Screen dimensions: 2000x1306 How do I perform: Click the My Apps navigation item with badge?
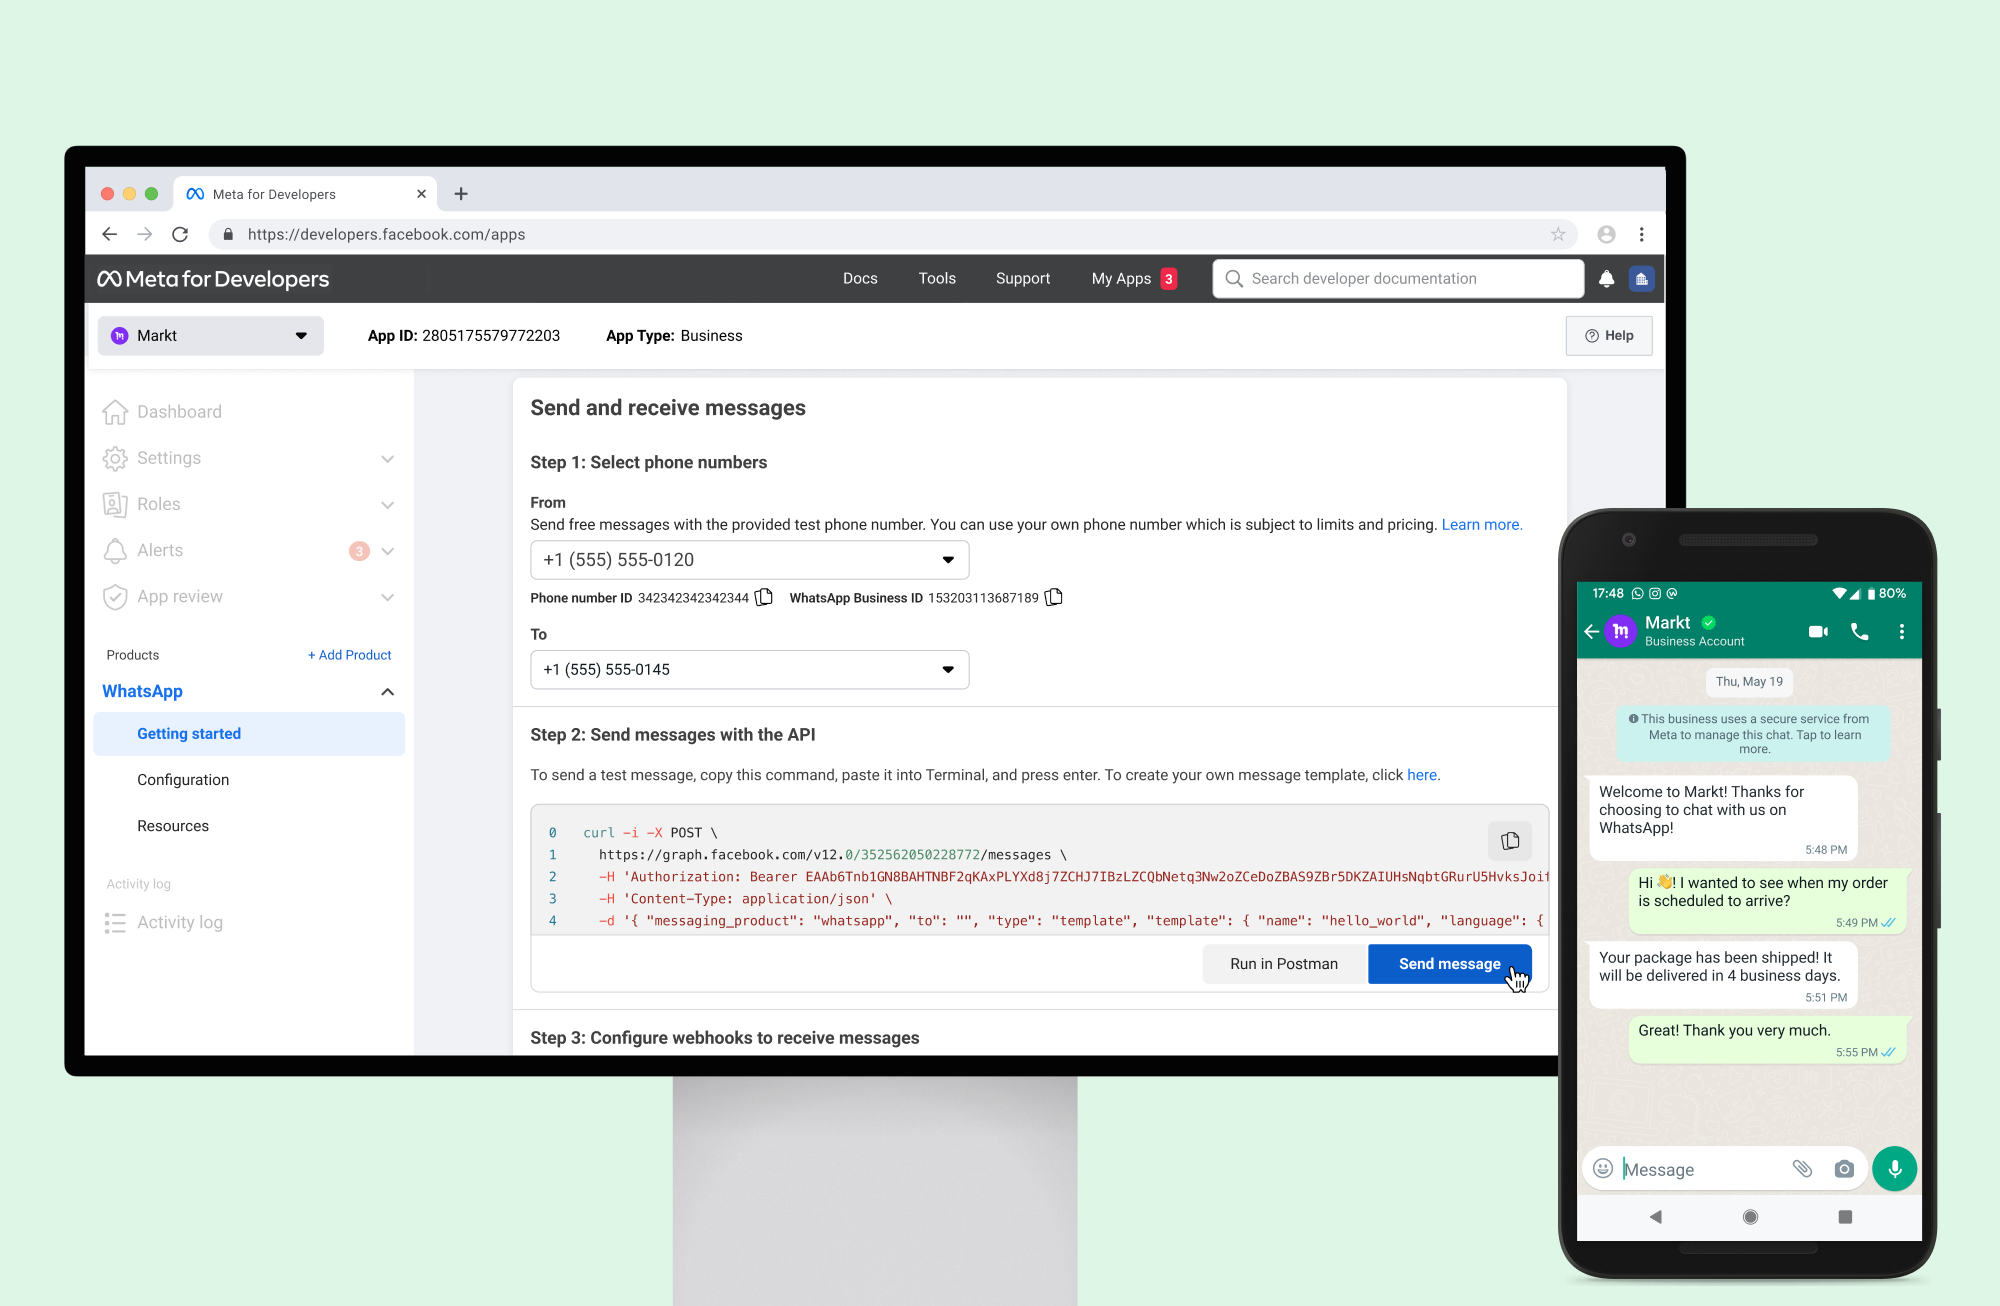coord(1134,278)
